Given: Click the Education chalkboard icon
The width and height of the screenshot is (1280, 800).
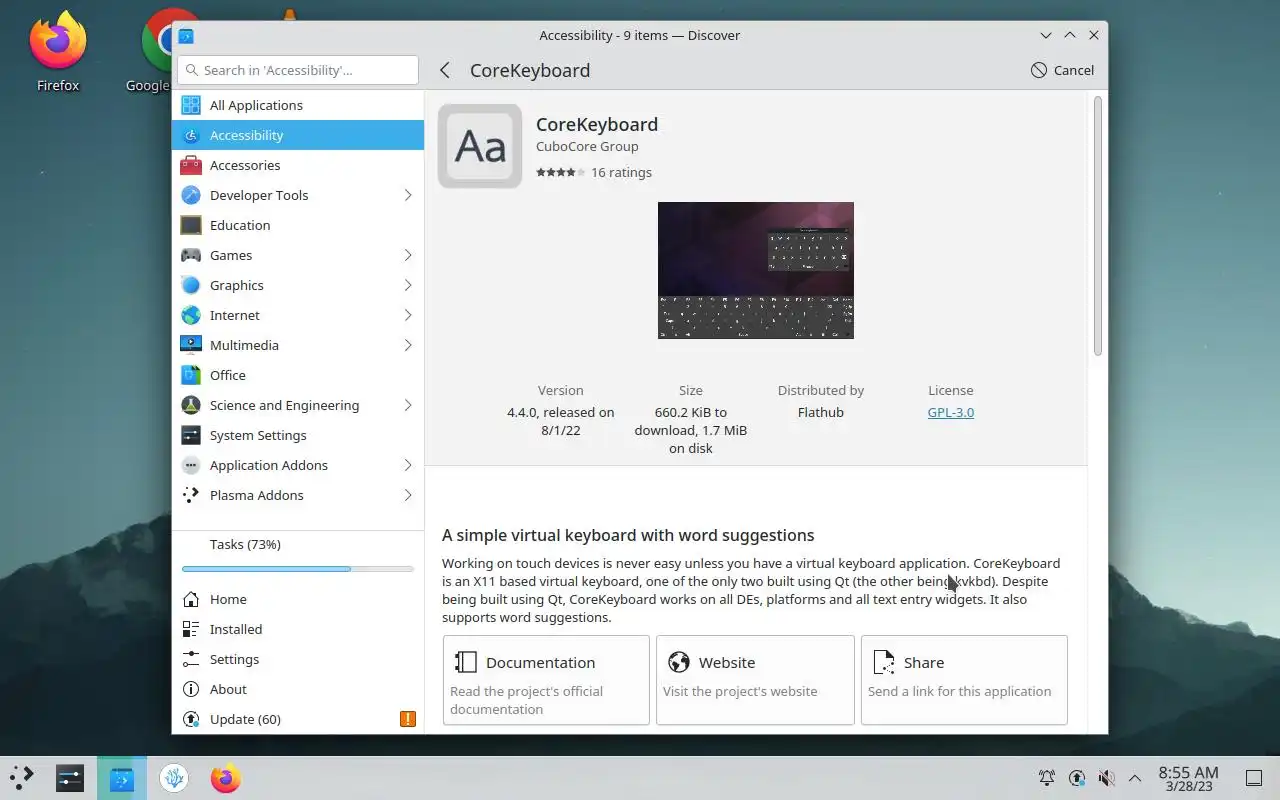Looking at the screenshot, I should pyautogui.click(x=190, y=225).
